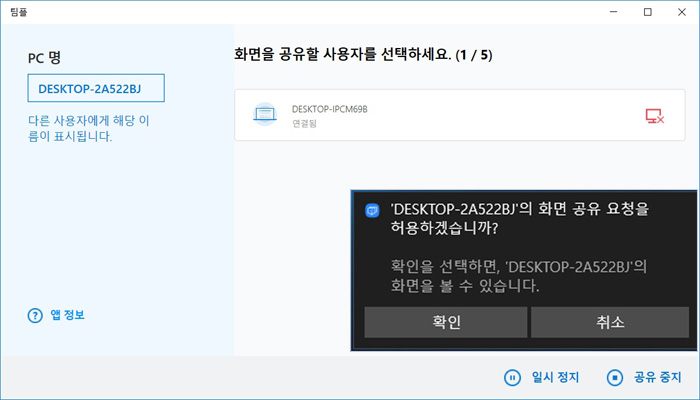Screen dimensions: 700x400
Task: Open the 앱 정보 link
Action: pyautogui.click(x=69, y=315)
